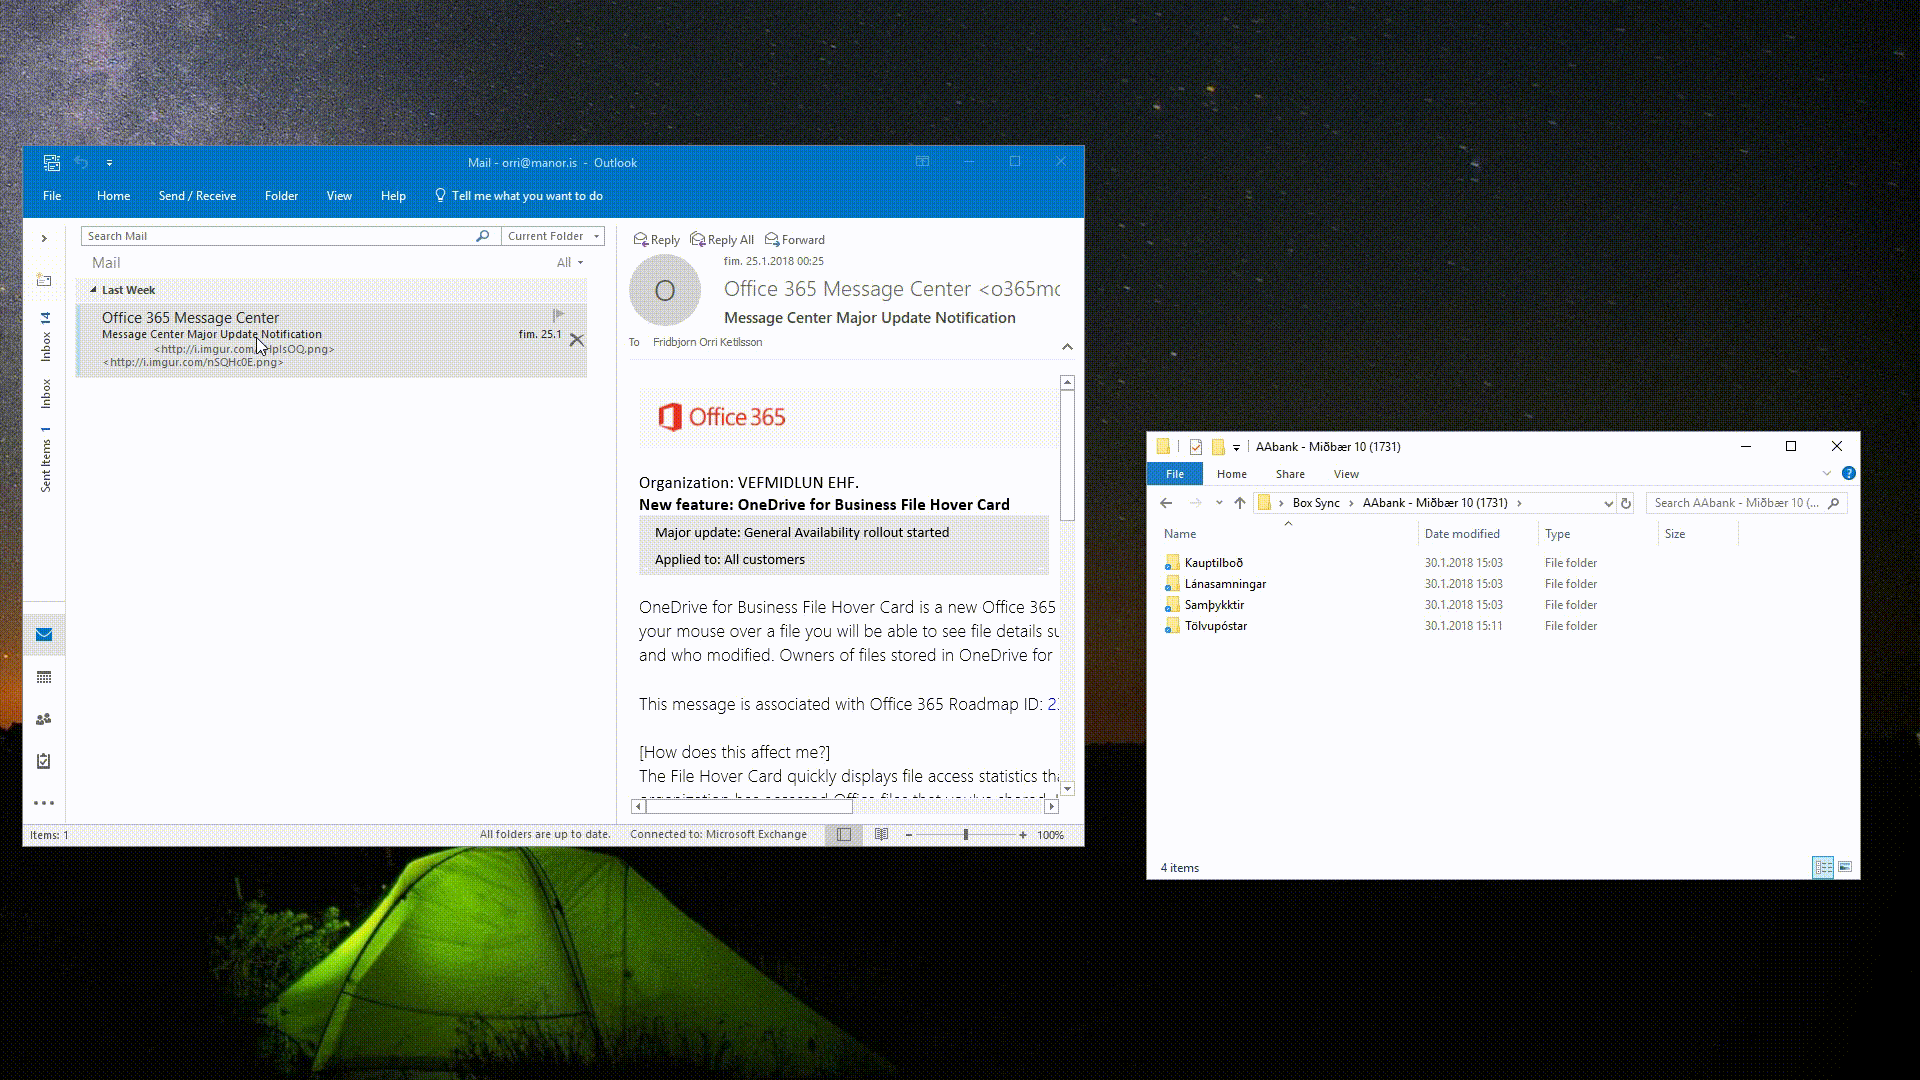The image size is (1920, 1080).
Task: Switch to Reading view in status bar
Action: pos(881,835)
